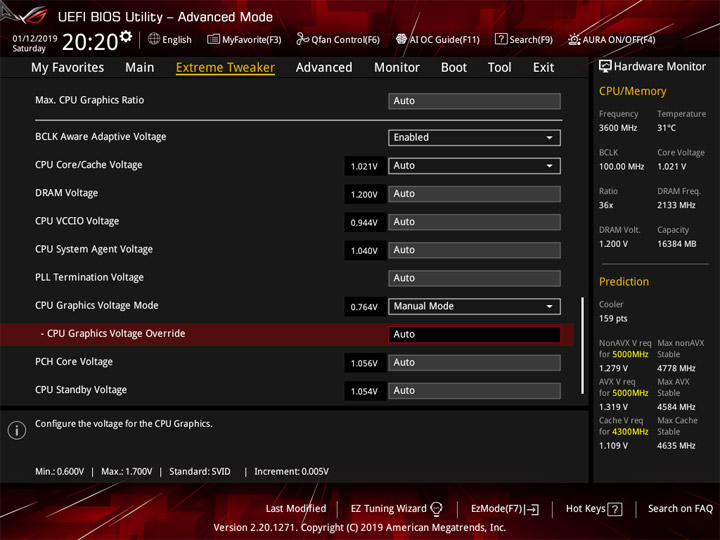Click MyFavorite(F3) label
The height and width of the screenshot is (540, 720).
pos(252,40)
